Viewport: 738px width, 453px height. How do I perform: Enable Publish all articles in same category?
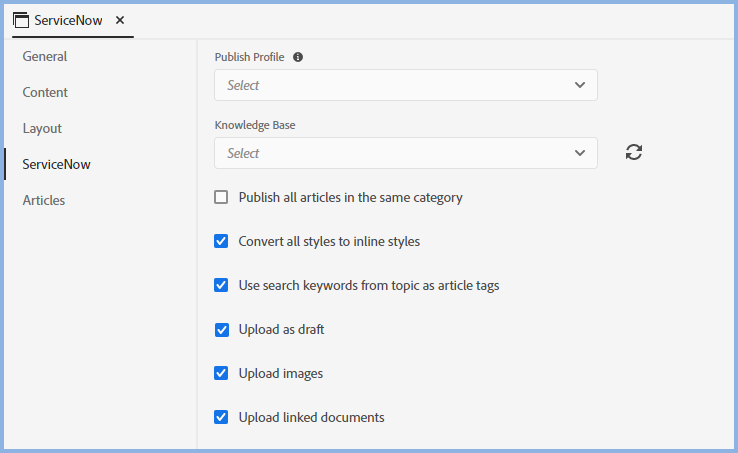[x=222, y=197]
